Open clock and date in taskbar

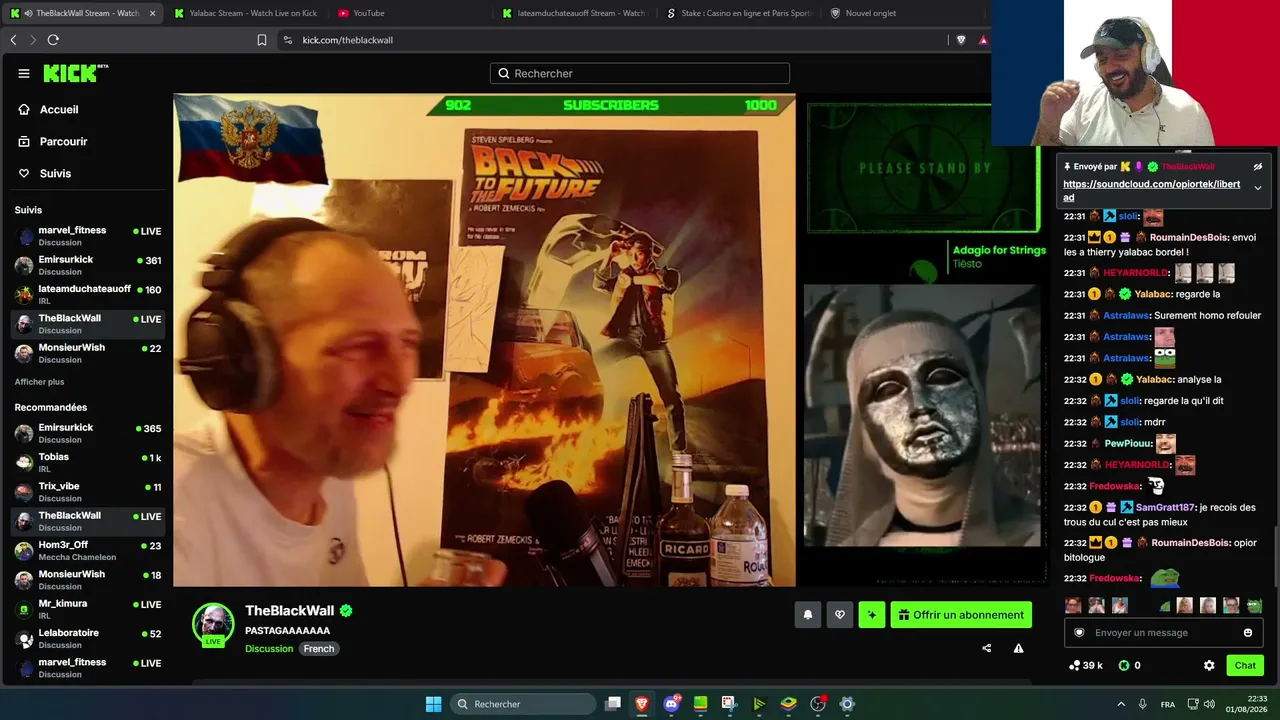[1246, 704]
